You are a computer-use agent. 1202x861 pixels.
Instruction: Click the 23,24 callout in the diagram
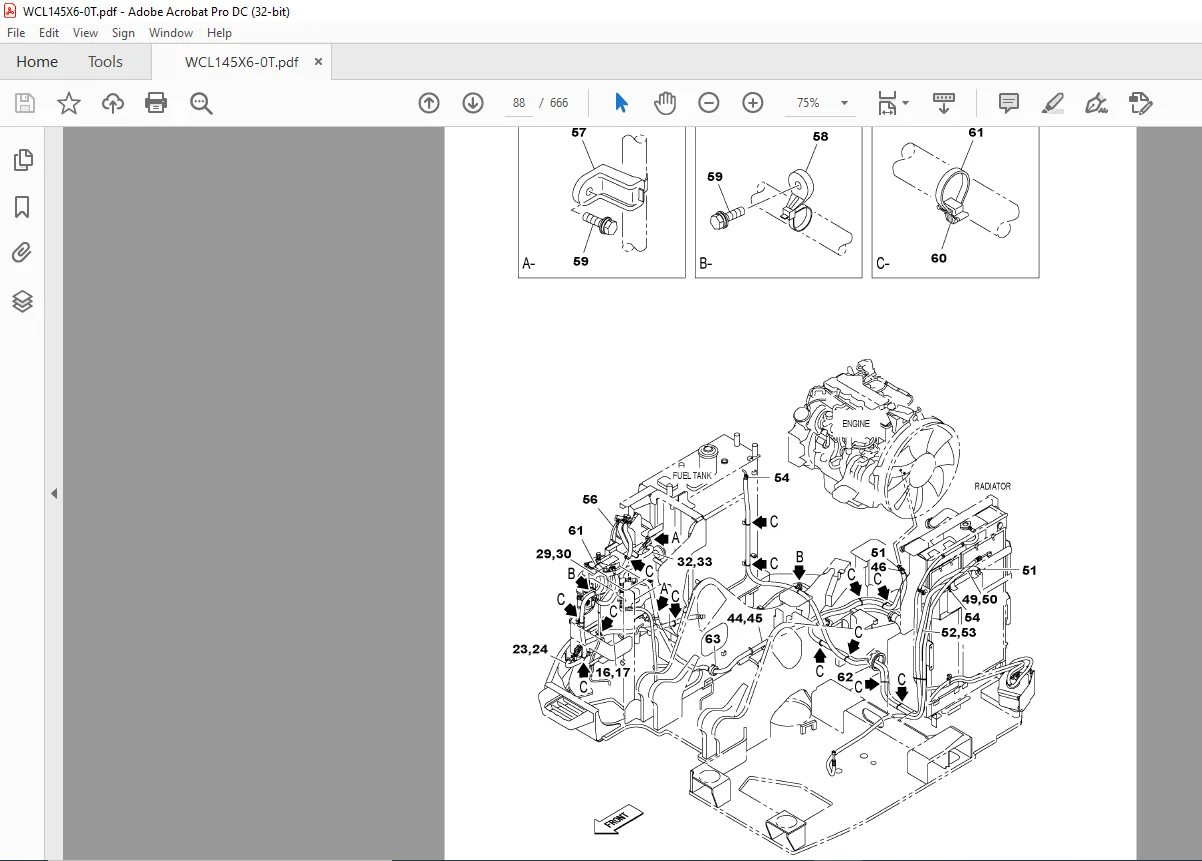click(530, 649)
